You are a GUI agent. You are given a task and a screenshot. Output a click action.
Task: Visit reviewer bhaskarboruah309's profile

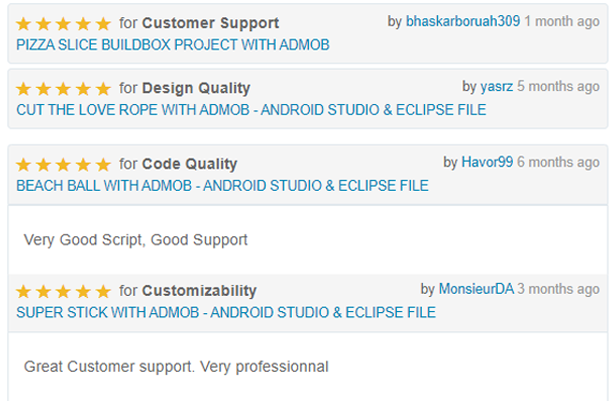462,22
